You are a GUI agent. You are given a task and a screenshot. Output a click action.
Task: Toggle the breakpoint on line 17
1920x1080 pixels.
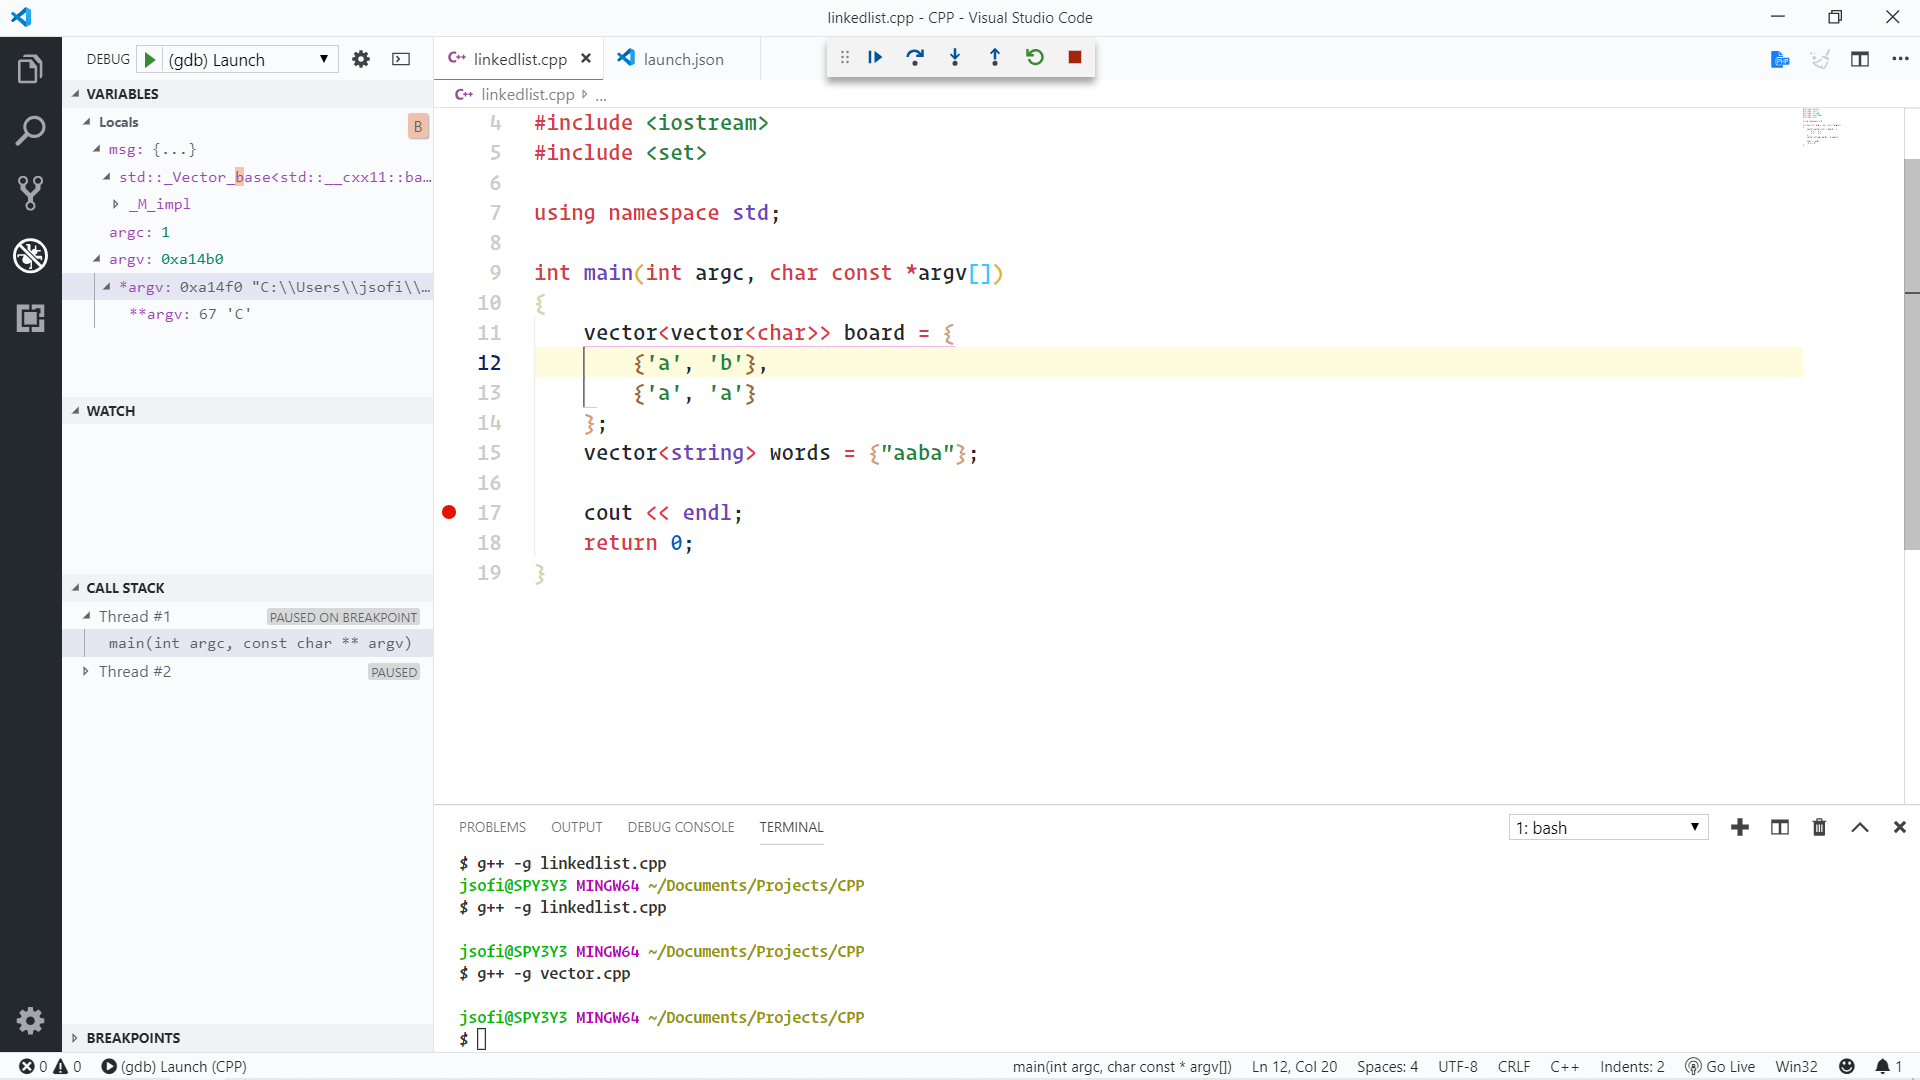click(449, 513)
